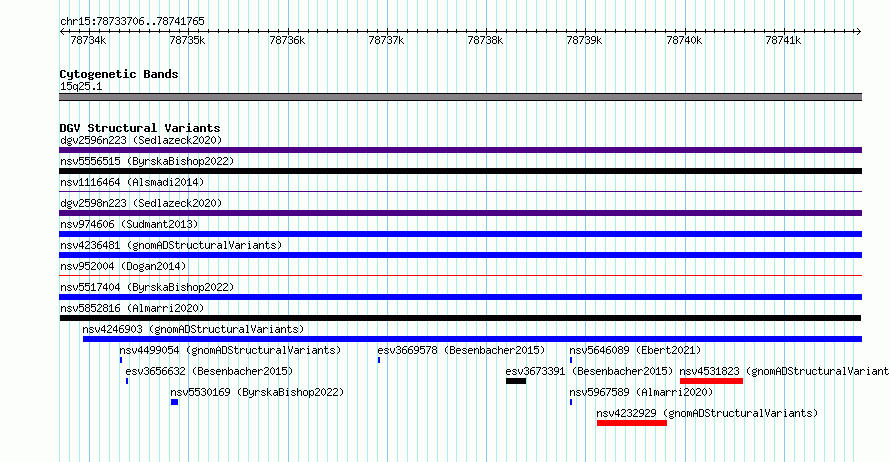890x462 pixels.
Task: Select the purple bar under dgv2598n223
Action: click(460, 213)
